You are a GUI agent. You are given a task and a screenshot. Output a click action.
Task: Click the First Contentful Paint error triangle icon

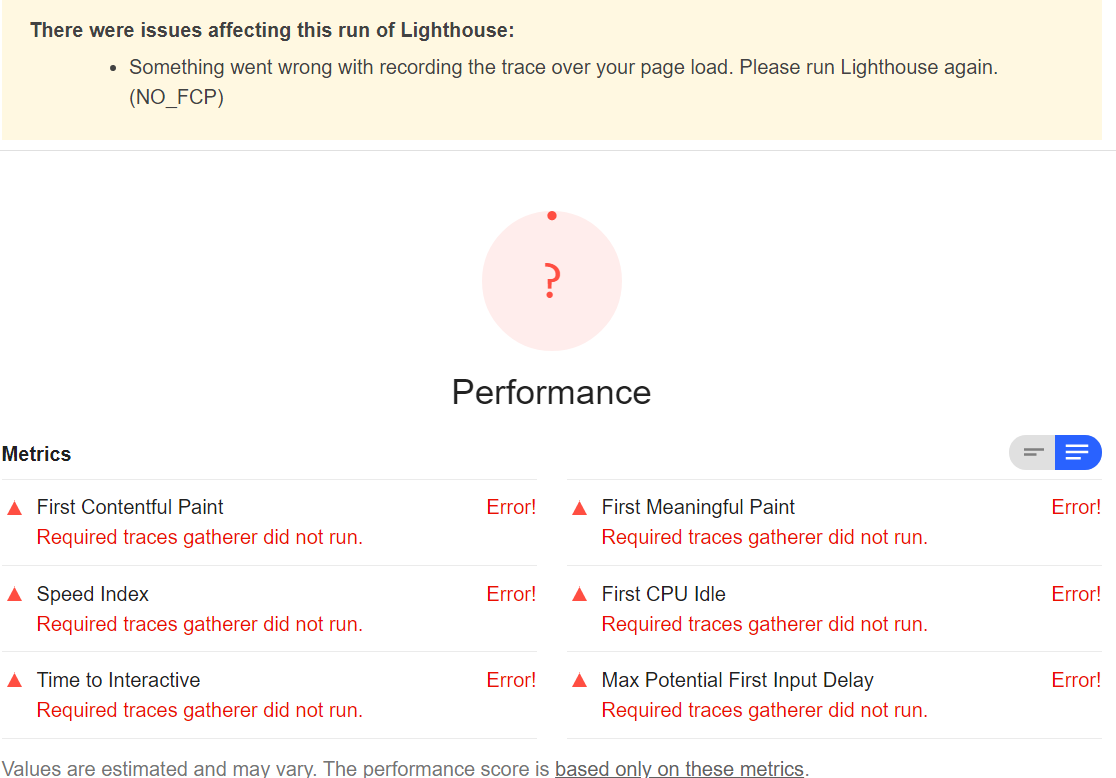pyautogui.click(x=13, y=507)
